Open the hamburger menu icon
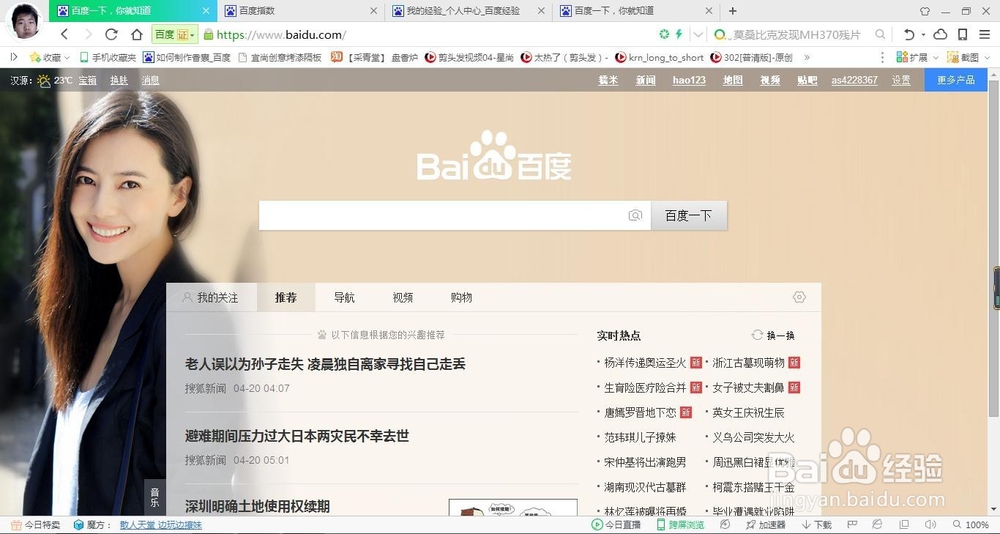Viewport: 1000px width, 534px height. click(985, 34)
